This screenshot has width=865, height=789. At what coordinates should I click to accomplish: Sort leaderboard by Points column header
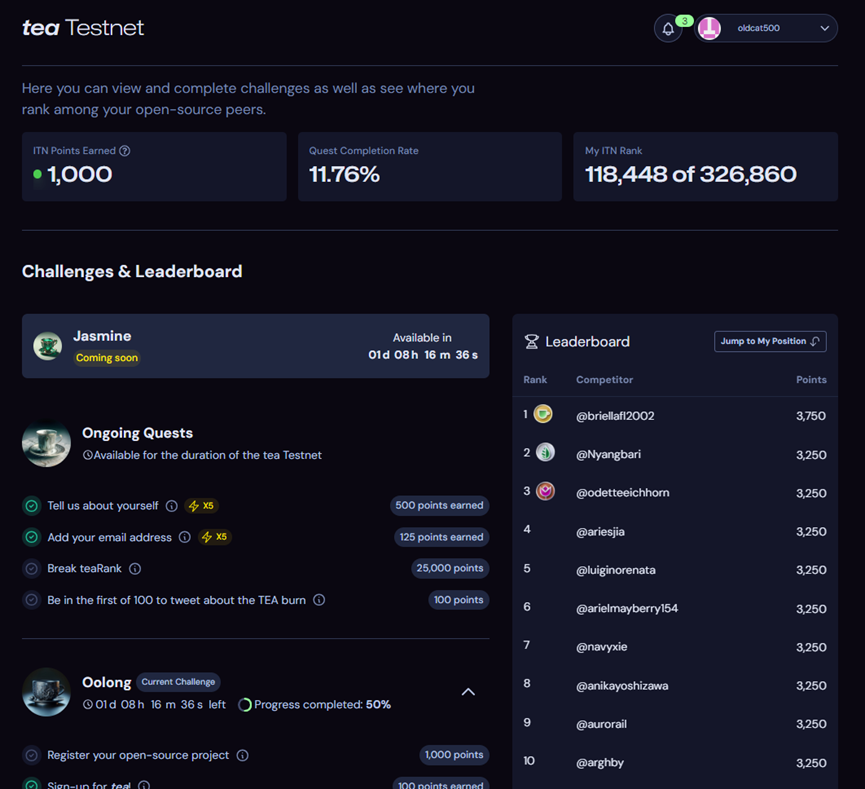pyautogui.click(x=810, y=380)
